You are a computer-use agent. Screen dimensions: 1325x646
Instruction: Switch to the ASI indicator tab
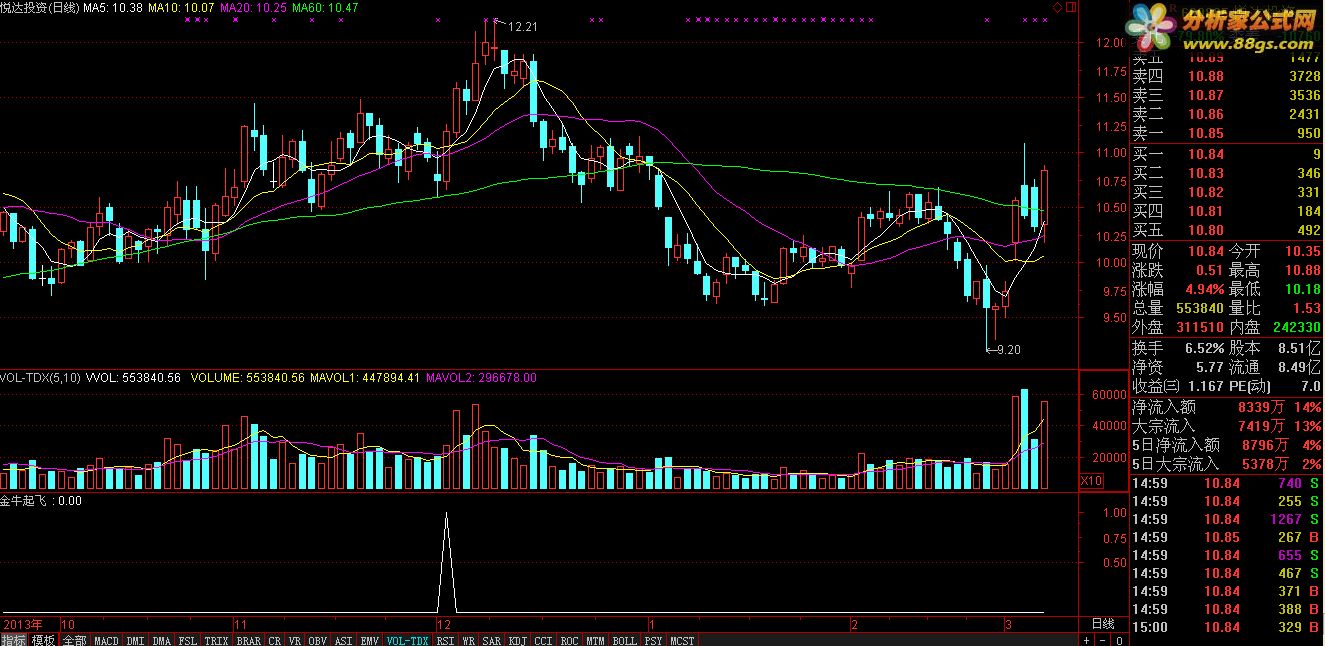coord(343,639)
